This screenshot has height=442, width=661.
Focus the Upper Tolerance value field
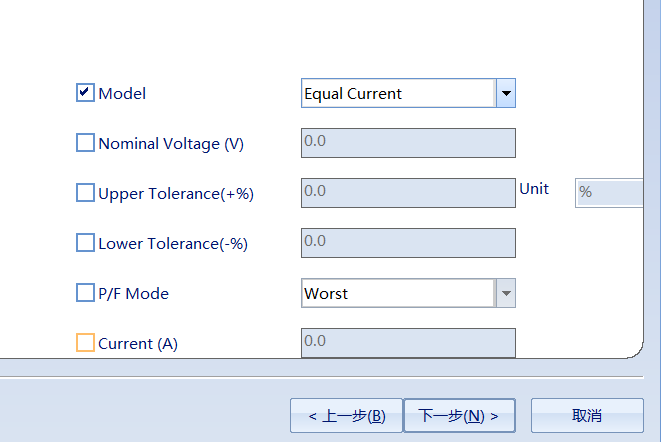[x=408, y=192]
